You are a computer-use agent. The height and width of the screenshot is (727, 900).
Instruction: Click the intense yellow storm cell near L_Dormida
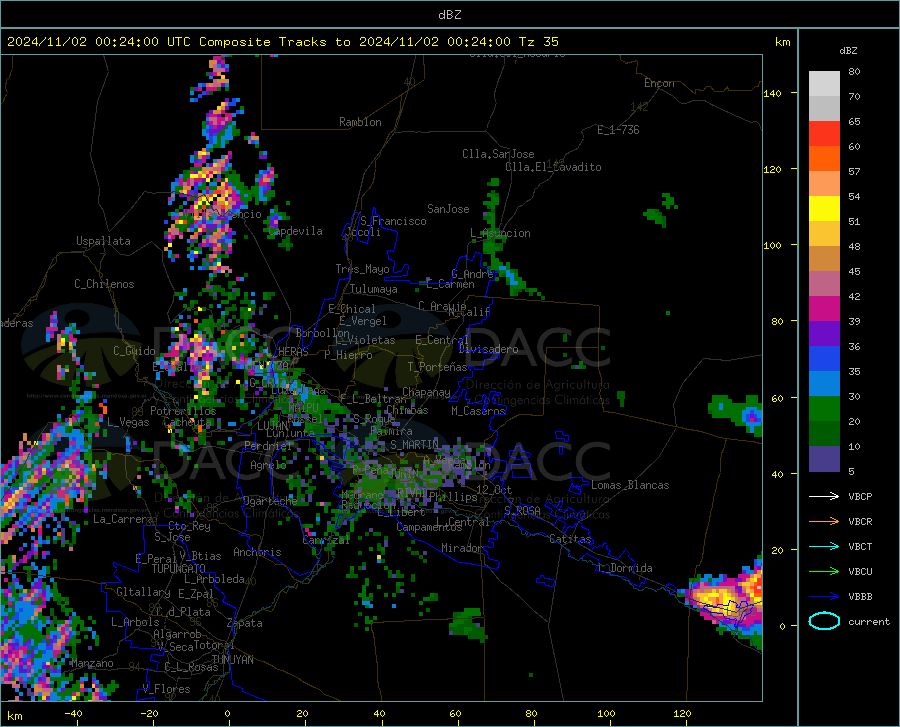click(719, 598)
